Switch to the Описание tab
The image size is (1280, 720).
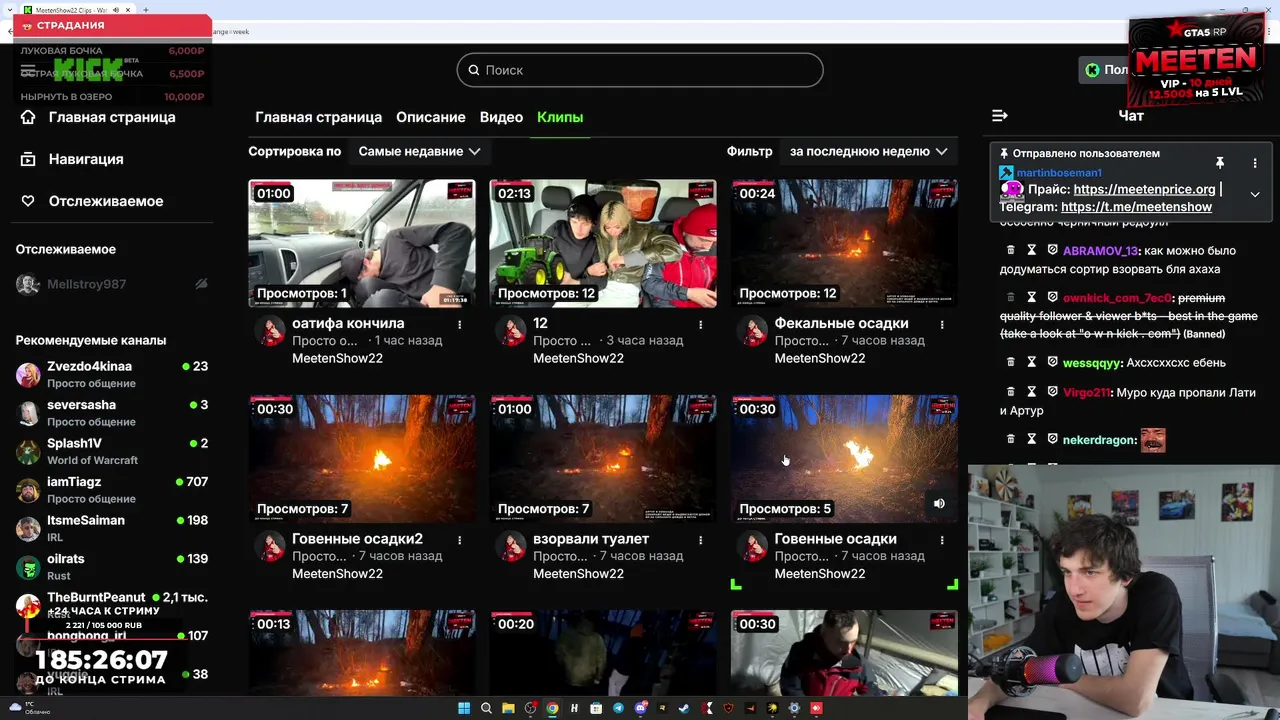(430, 117)
